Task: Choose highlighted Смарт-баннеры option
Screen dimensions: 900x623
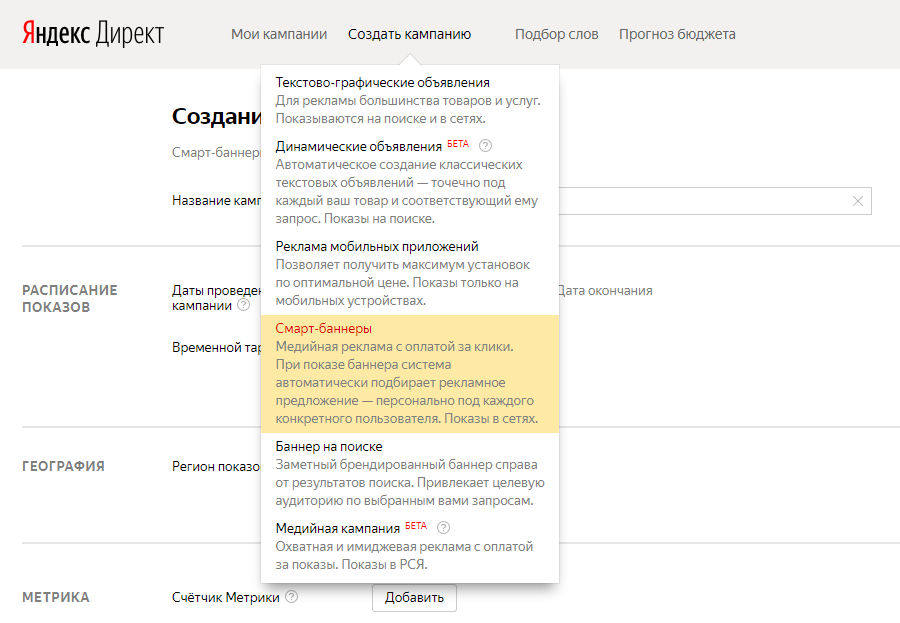Action: (410, 373)
